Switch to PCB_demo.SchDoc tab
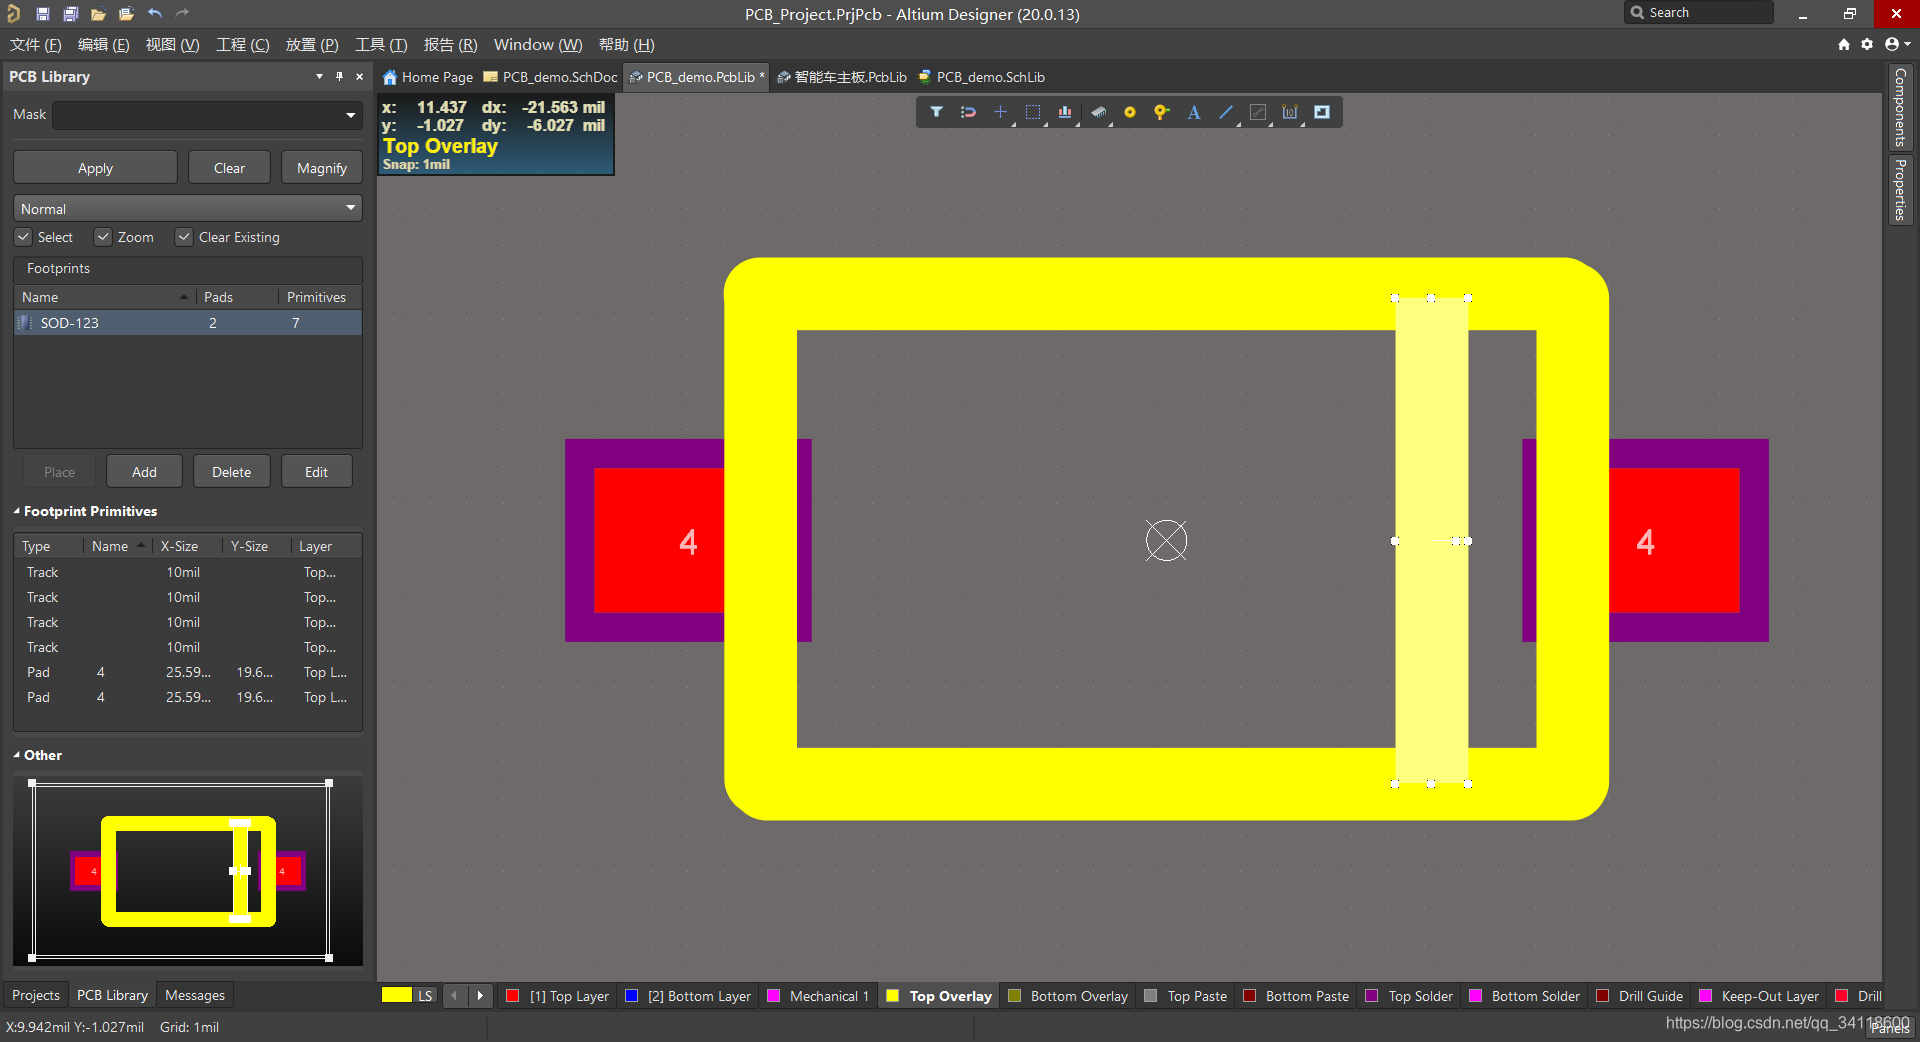Viewport: 1920px width, 1042px height. tap(551, 77)
